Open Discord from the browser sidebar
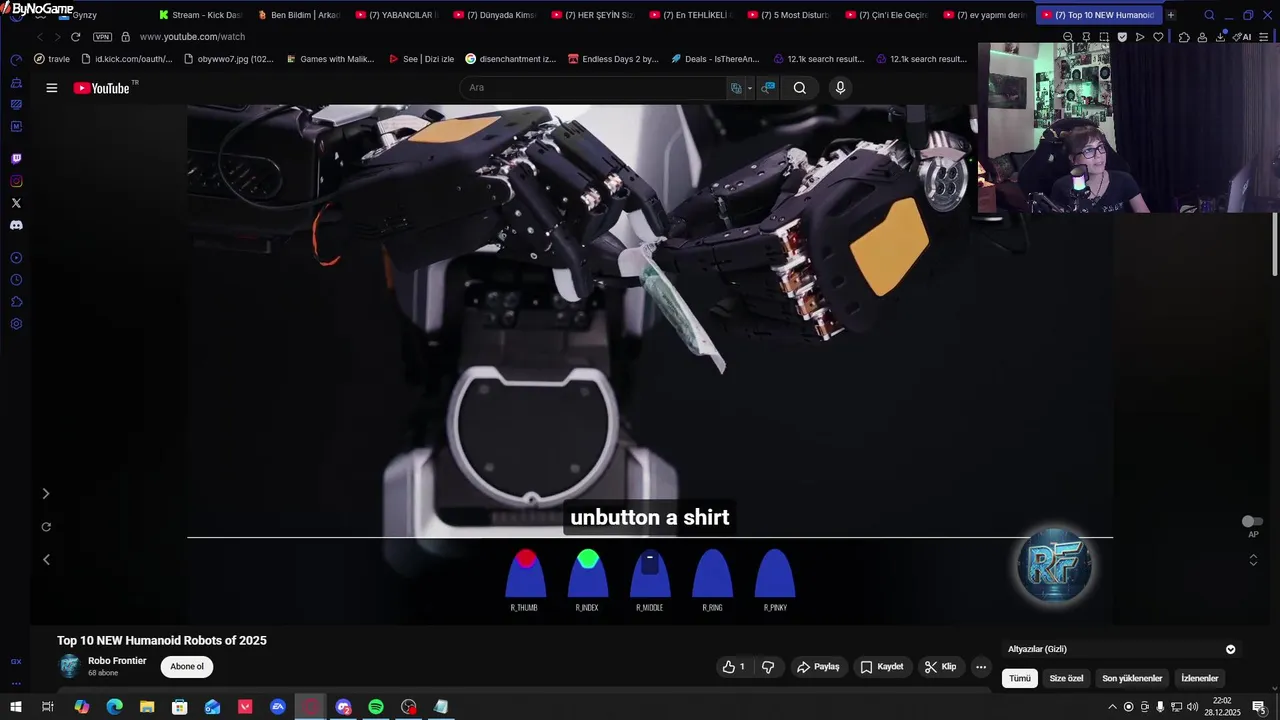This screenshot has height=720, width=1280. tap(16, 225)
